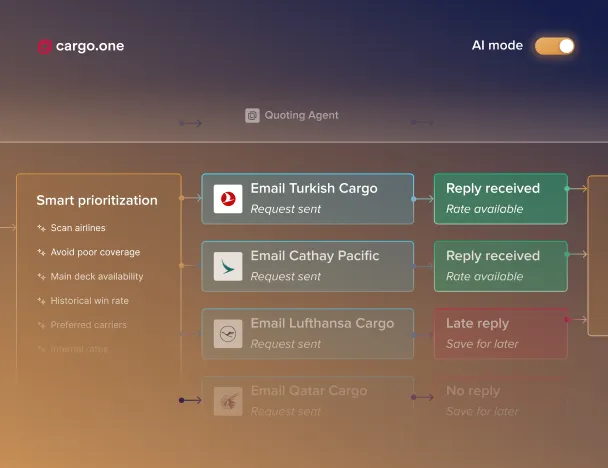Screen dimensions: 608x468
Task: Open Turkish Cargo's Reply received card
Action: (501, 199)
